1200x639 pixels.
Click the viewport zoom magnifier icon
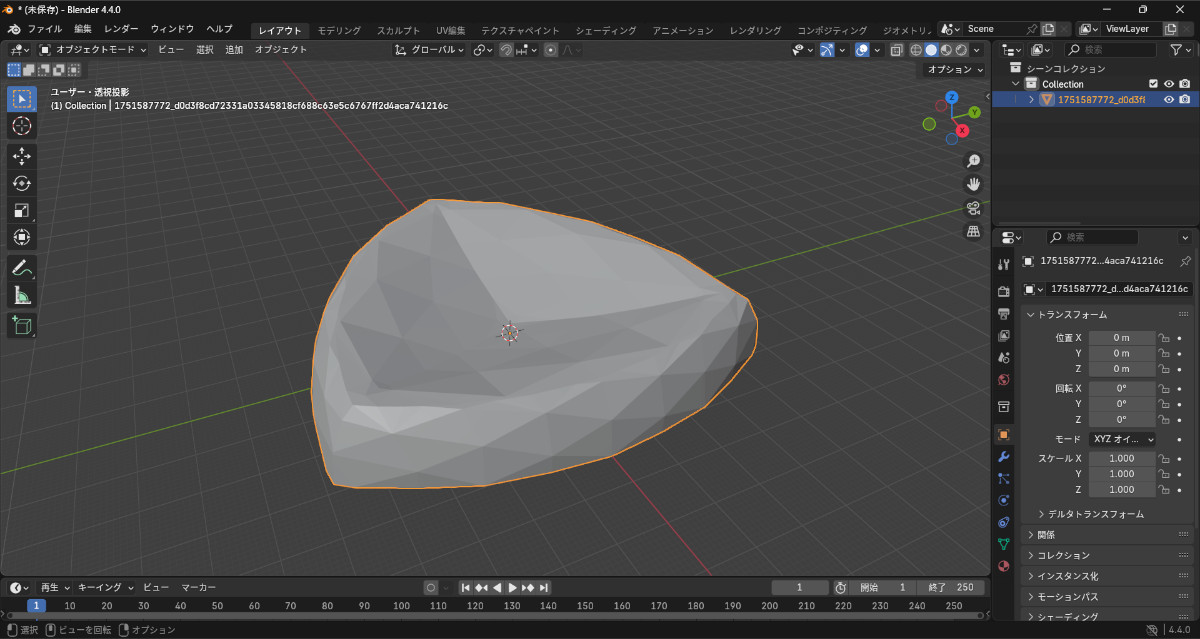tap(973, 161)
